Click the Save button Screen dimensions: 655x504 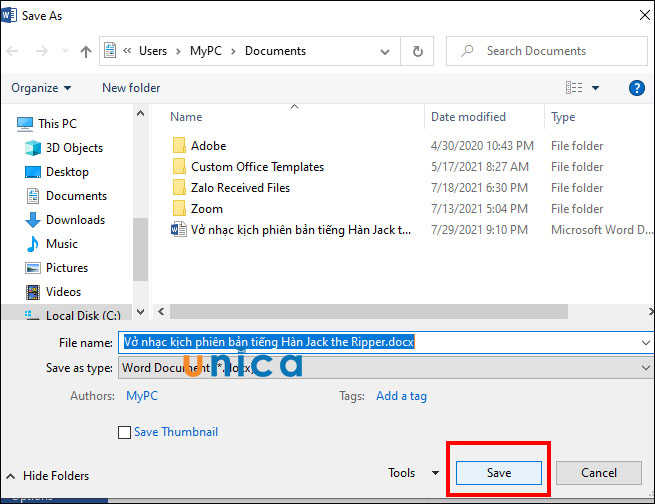498,473
